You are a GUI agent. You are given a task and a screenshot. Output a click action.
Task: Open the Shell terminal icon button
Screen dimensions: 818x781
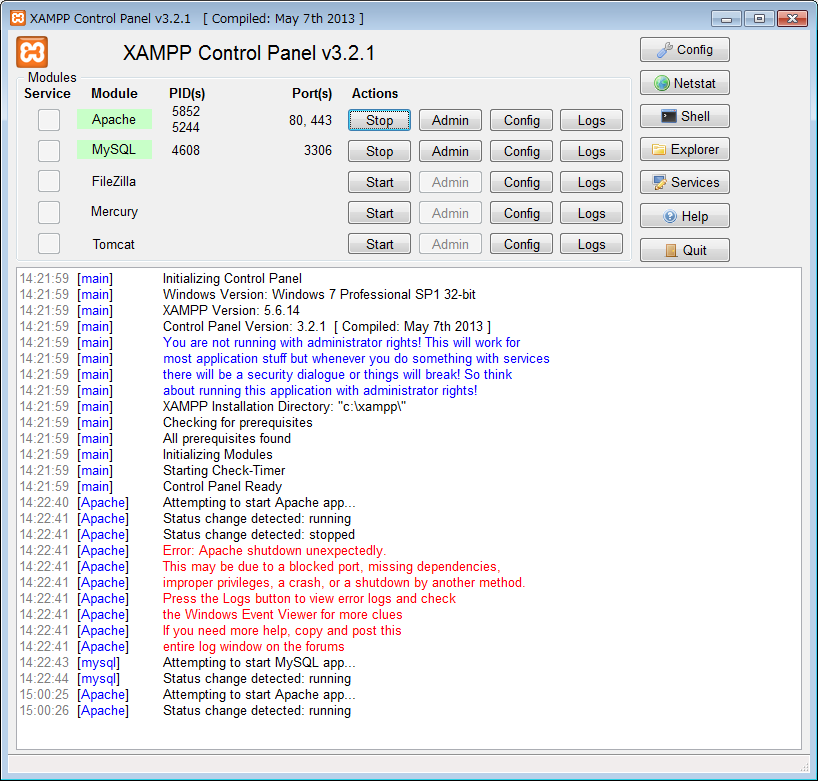coord(684,116)
